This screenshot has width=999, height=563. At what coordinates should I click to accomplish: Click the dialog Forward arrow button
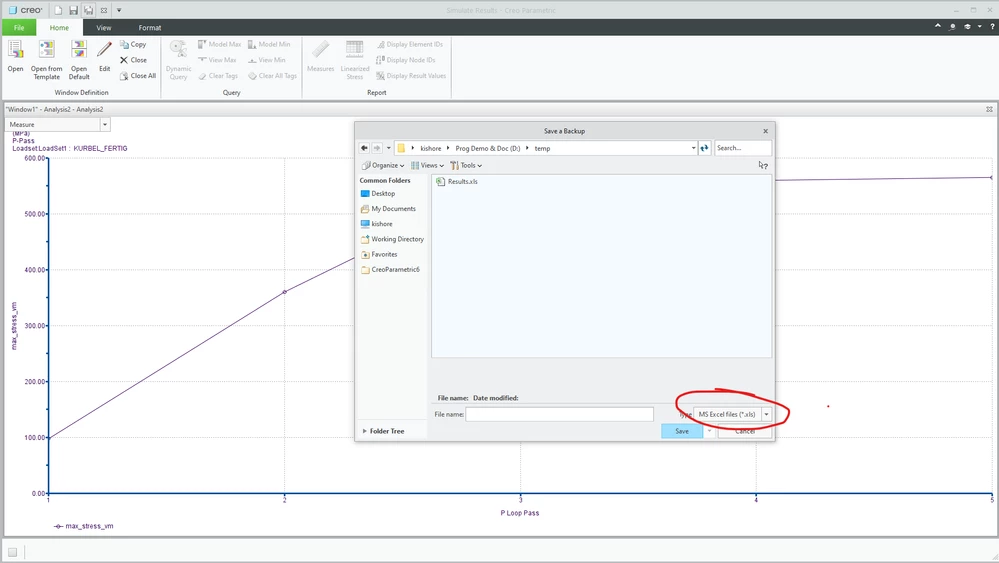coord(377,148)
